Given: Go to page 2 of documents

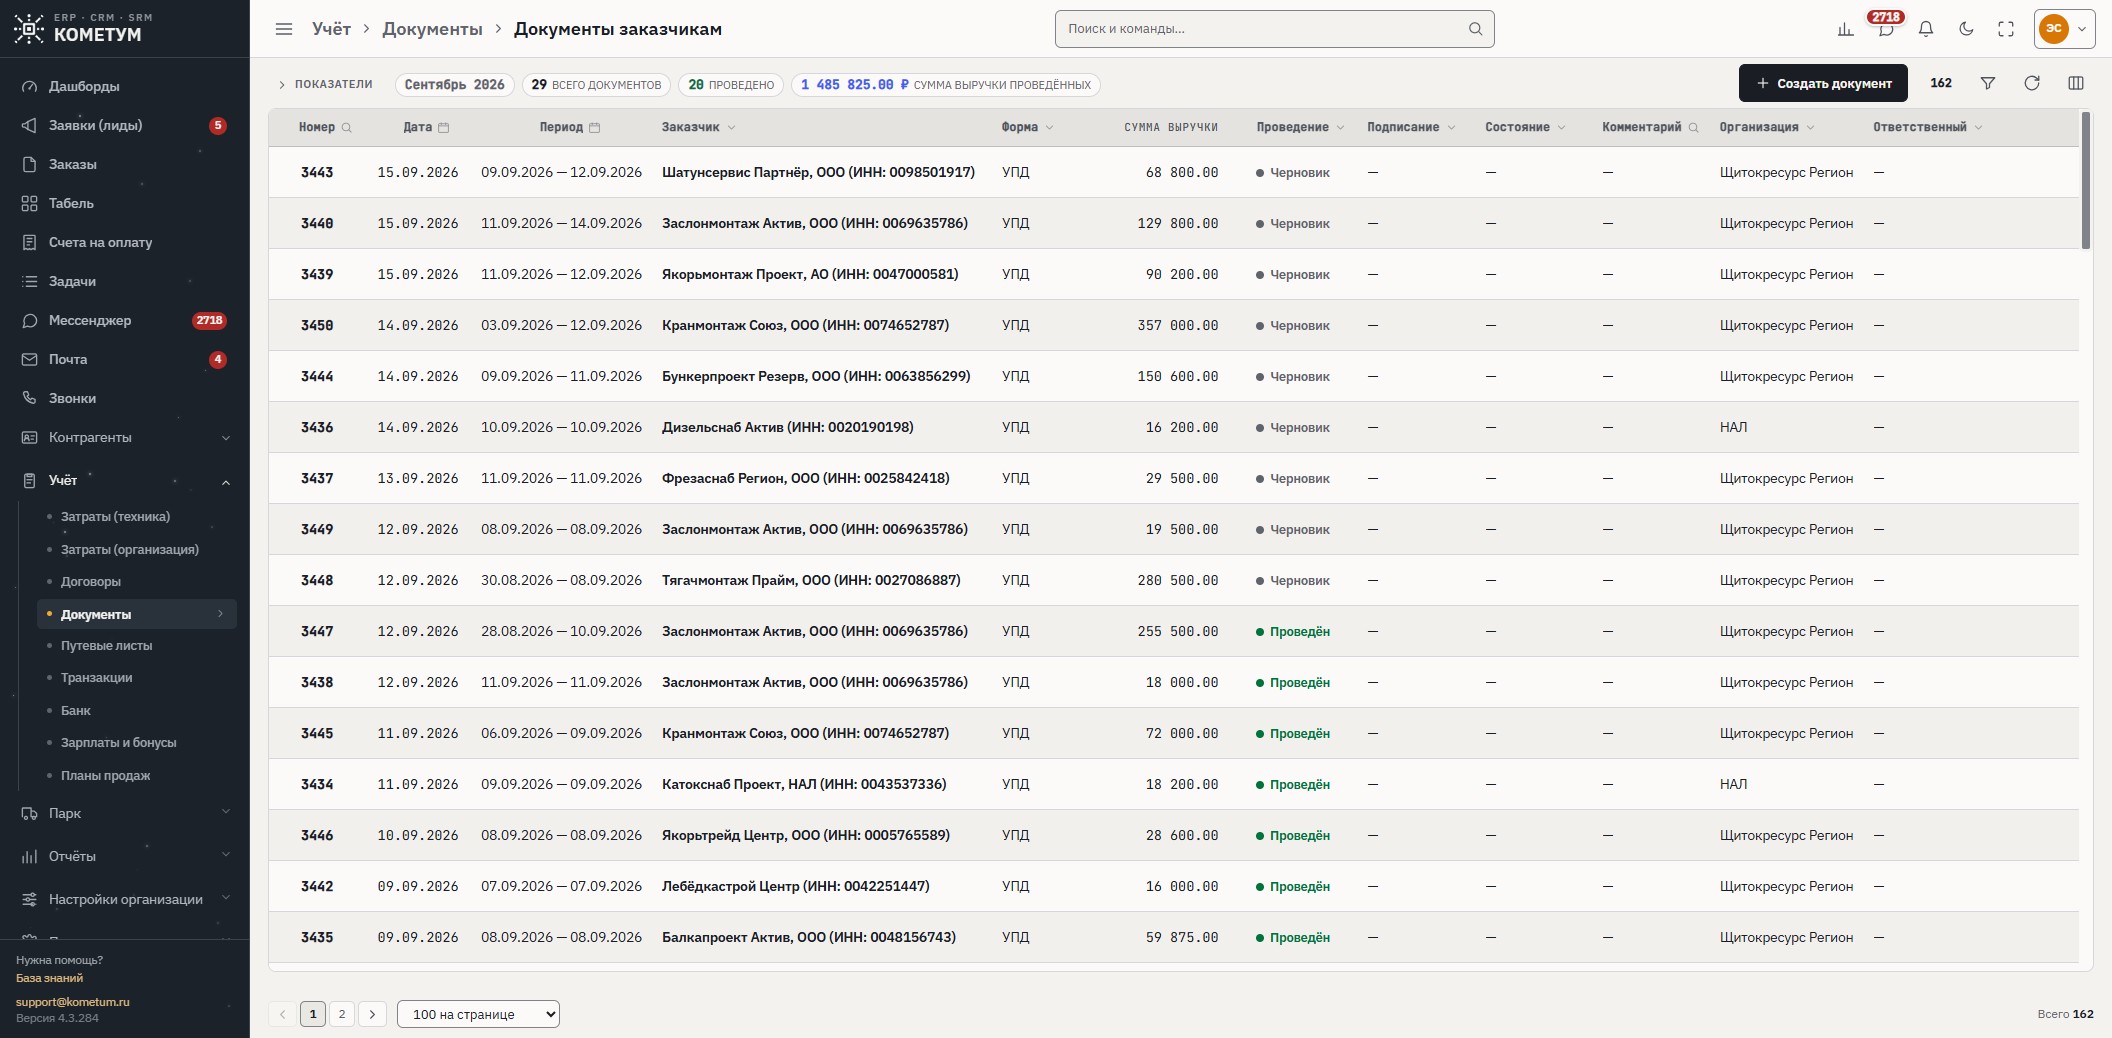Looking at the screenshot, I should pos(342,1014).
